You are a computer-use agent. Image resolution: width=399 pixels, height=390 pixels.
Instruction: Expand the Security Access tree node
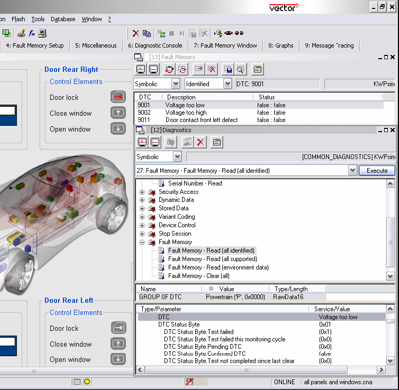(x=142, y=192)
